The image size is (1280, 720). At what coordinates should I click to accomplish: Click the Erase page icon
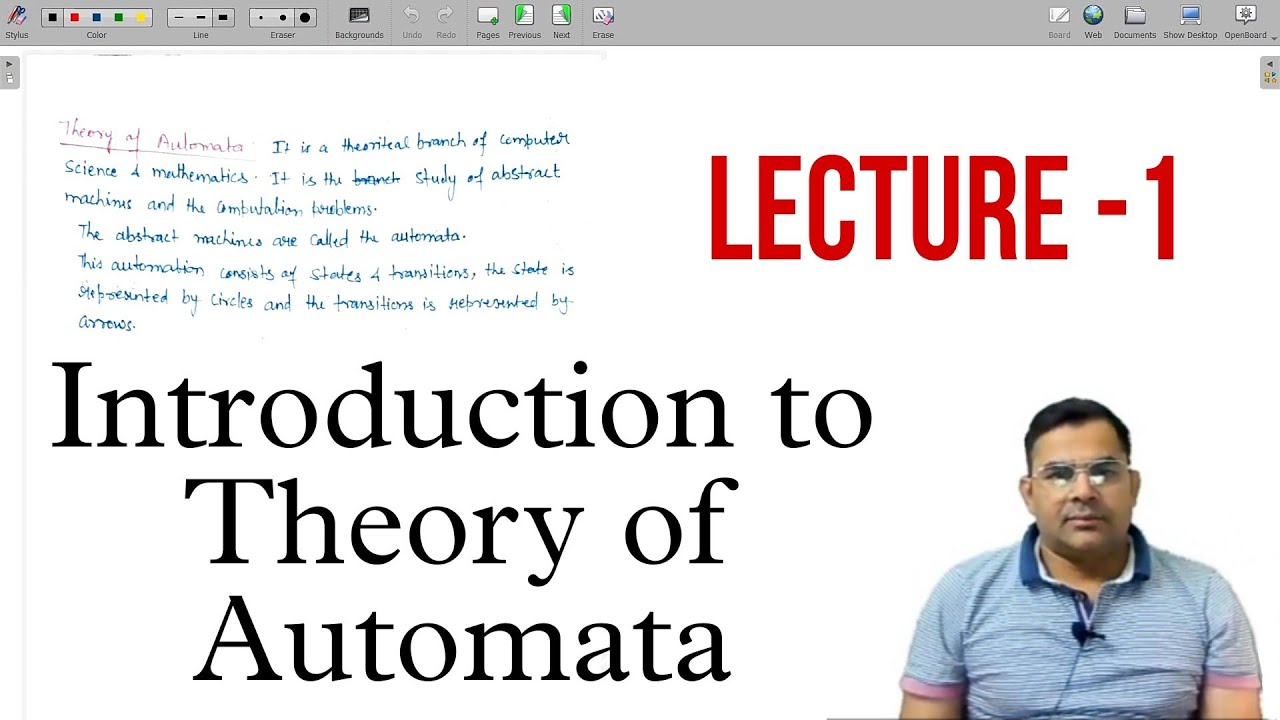[x=603, y=21]
